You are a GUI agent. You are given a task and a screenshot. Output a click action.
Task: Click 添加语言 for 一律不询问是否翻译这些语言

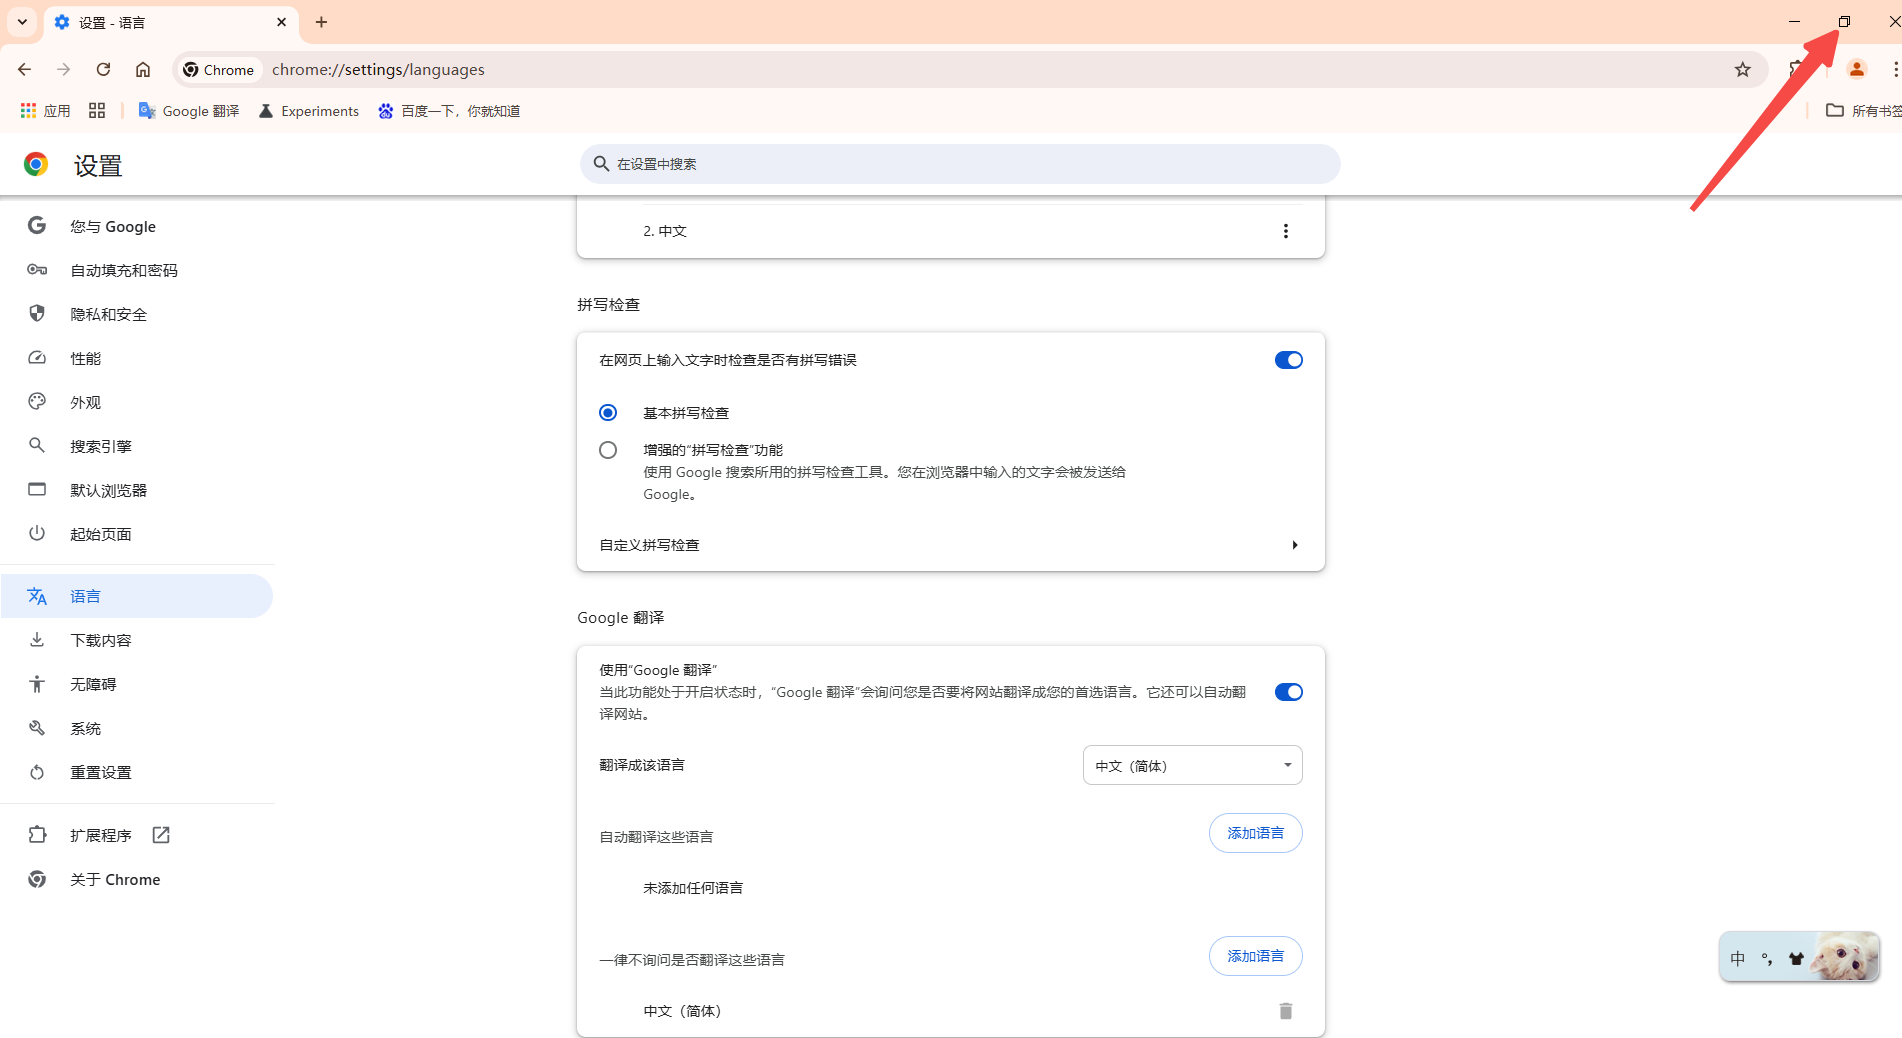pos(1255,956)
